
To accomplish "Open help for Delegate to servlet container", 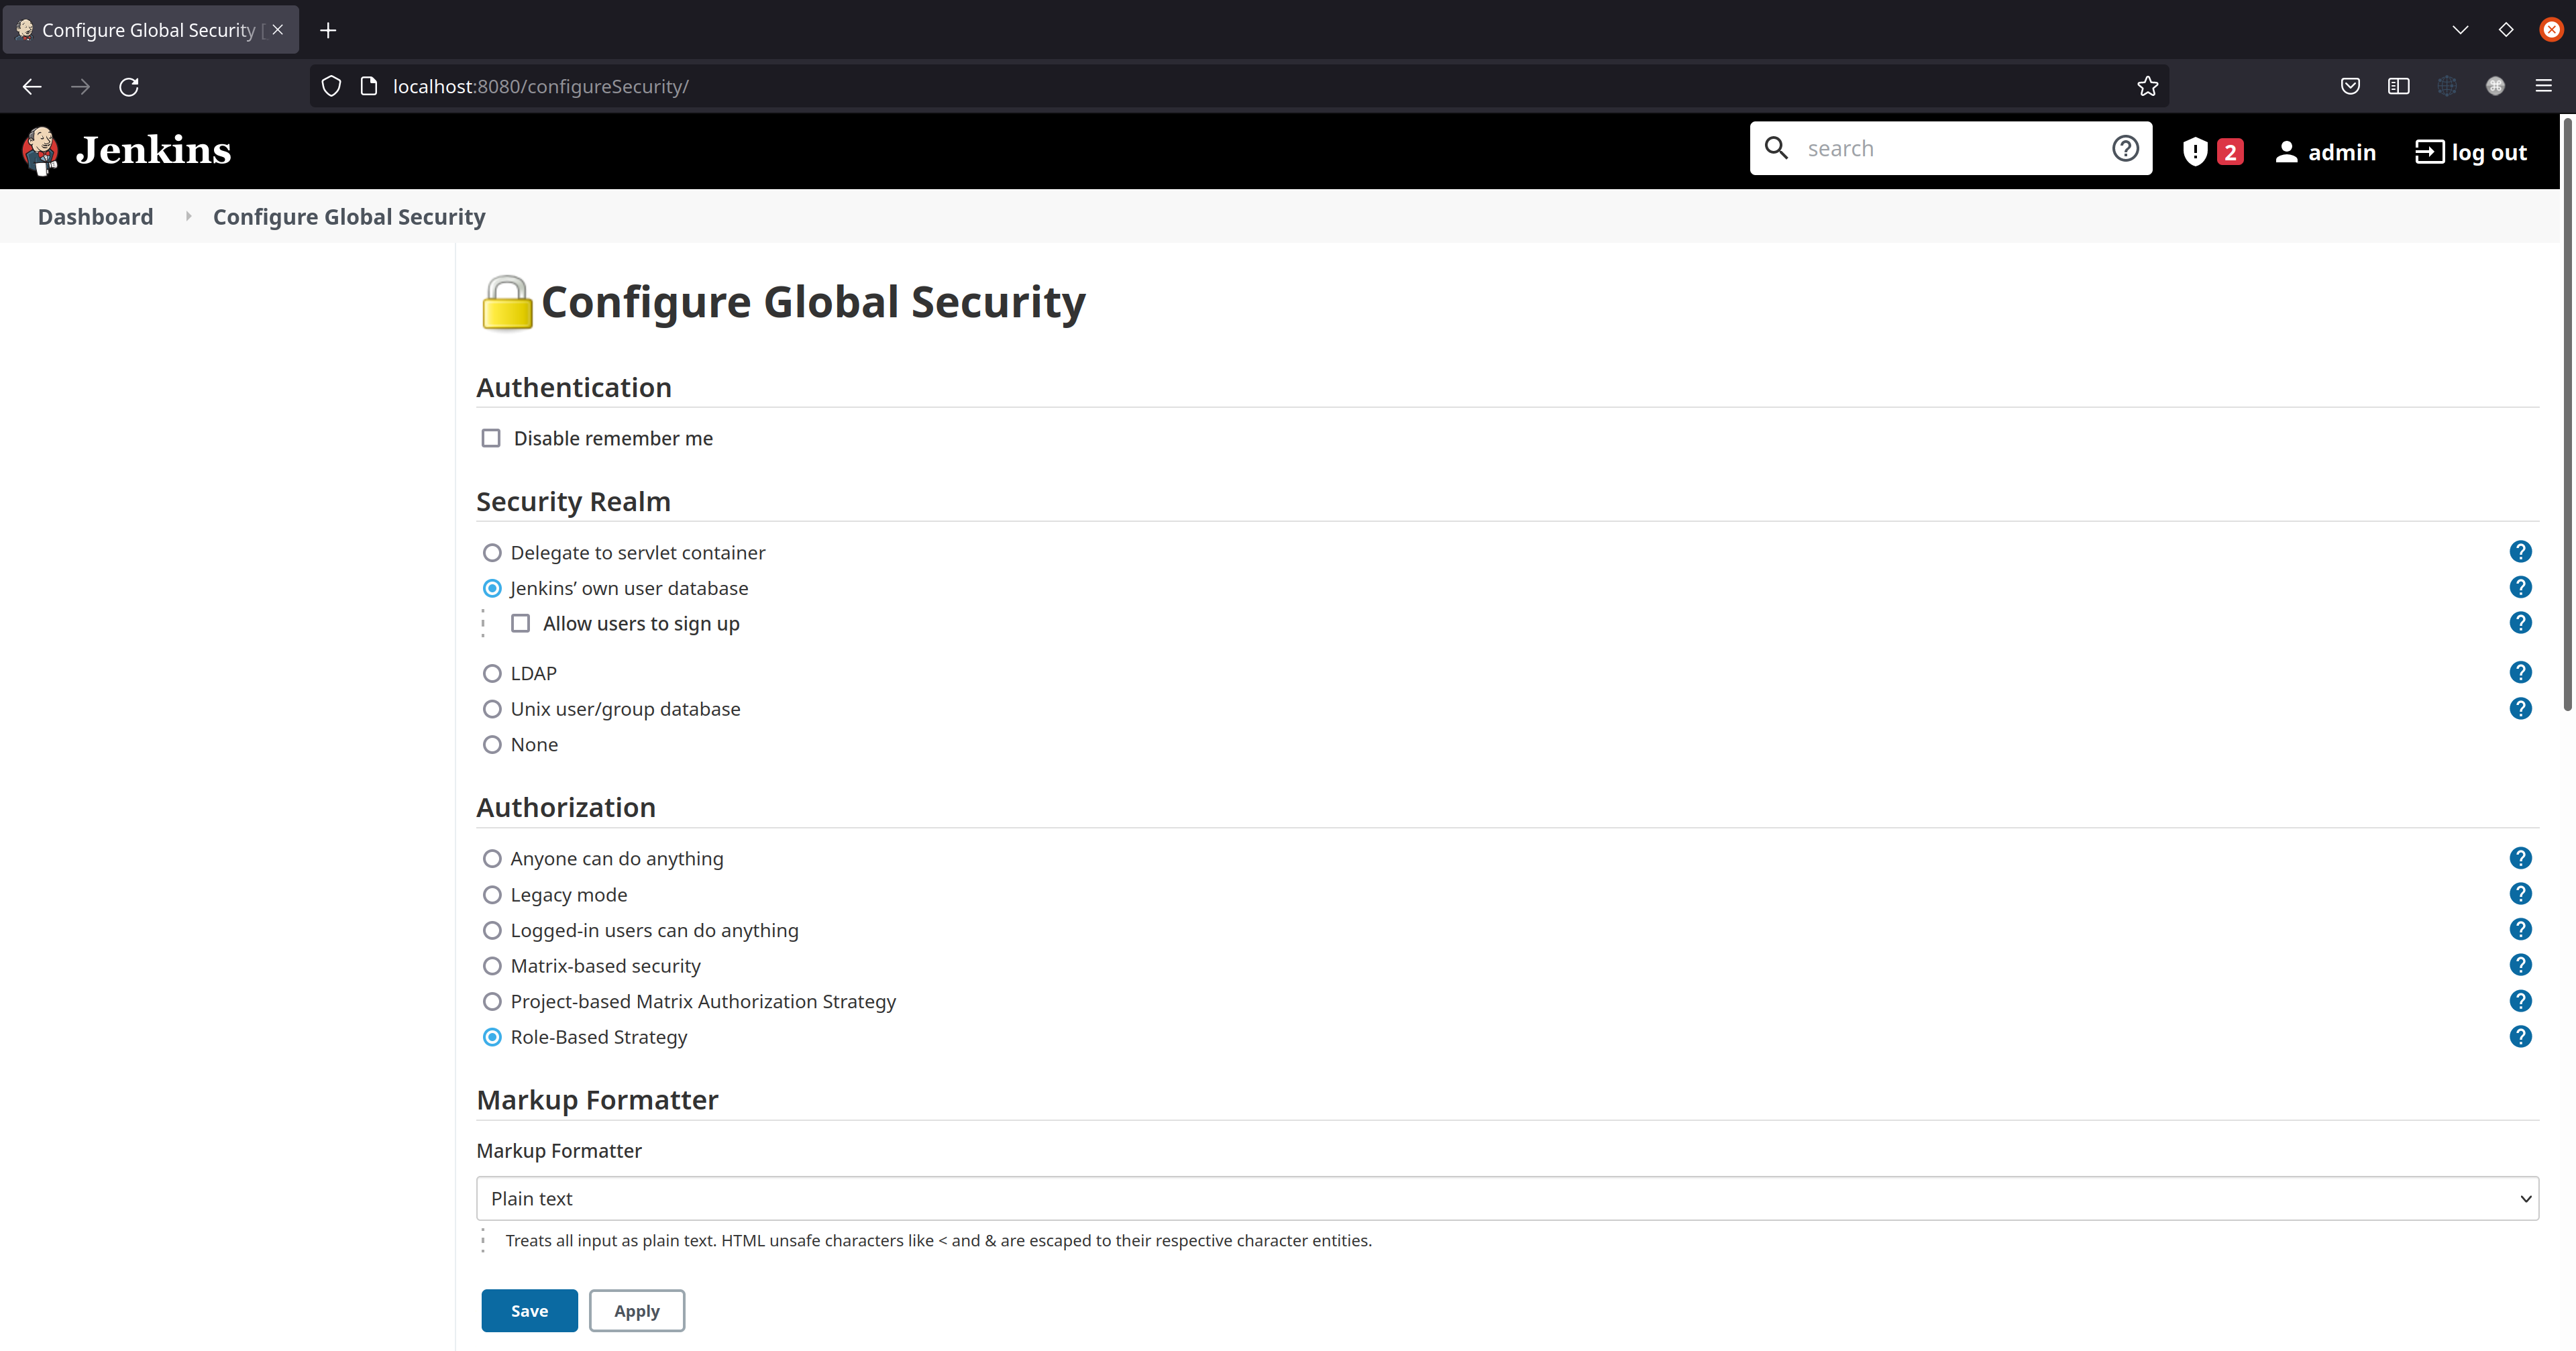I will (2520, 552).
